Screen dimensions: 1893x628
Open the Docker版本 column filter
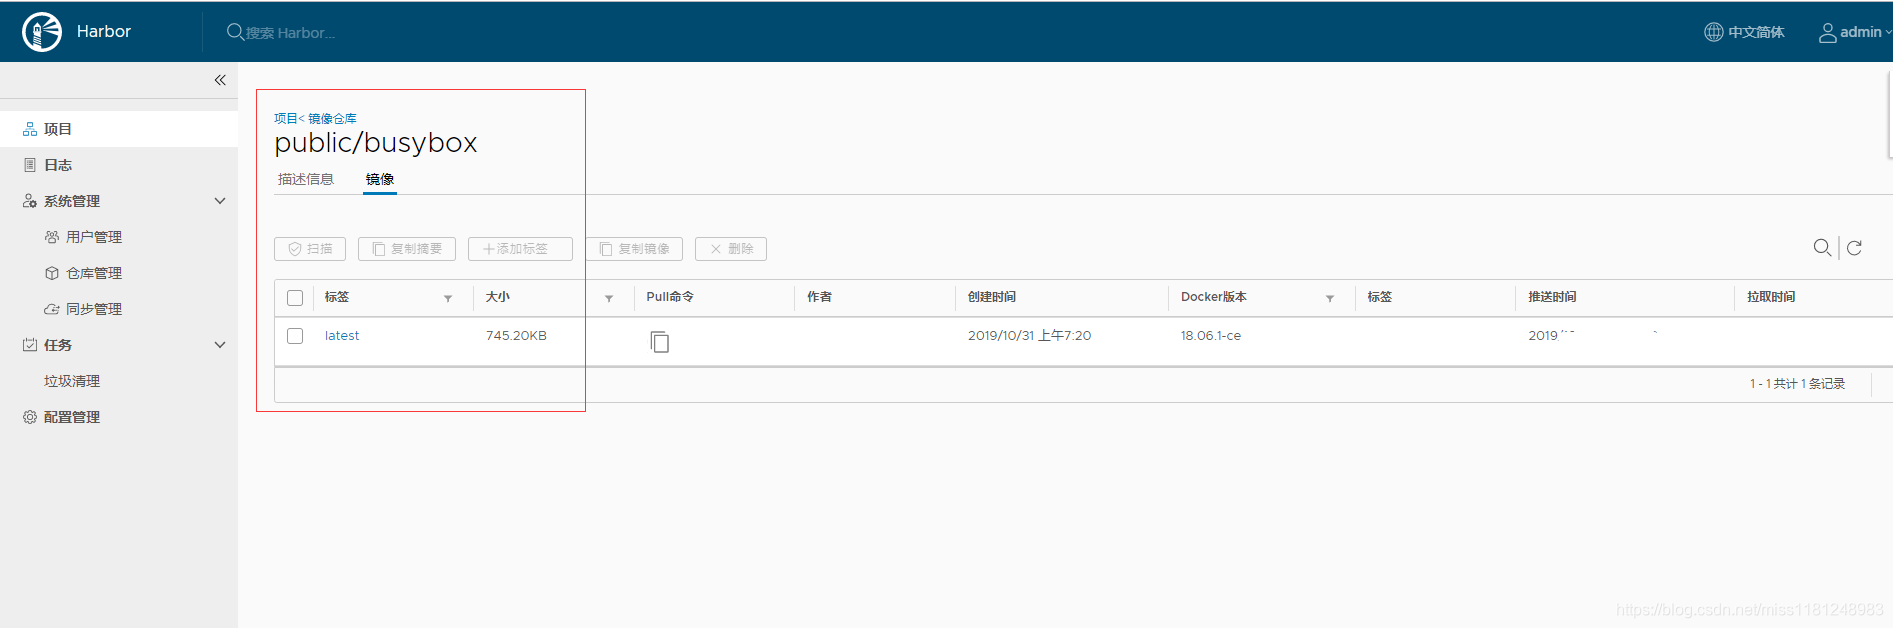coord(1330,298)
